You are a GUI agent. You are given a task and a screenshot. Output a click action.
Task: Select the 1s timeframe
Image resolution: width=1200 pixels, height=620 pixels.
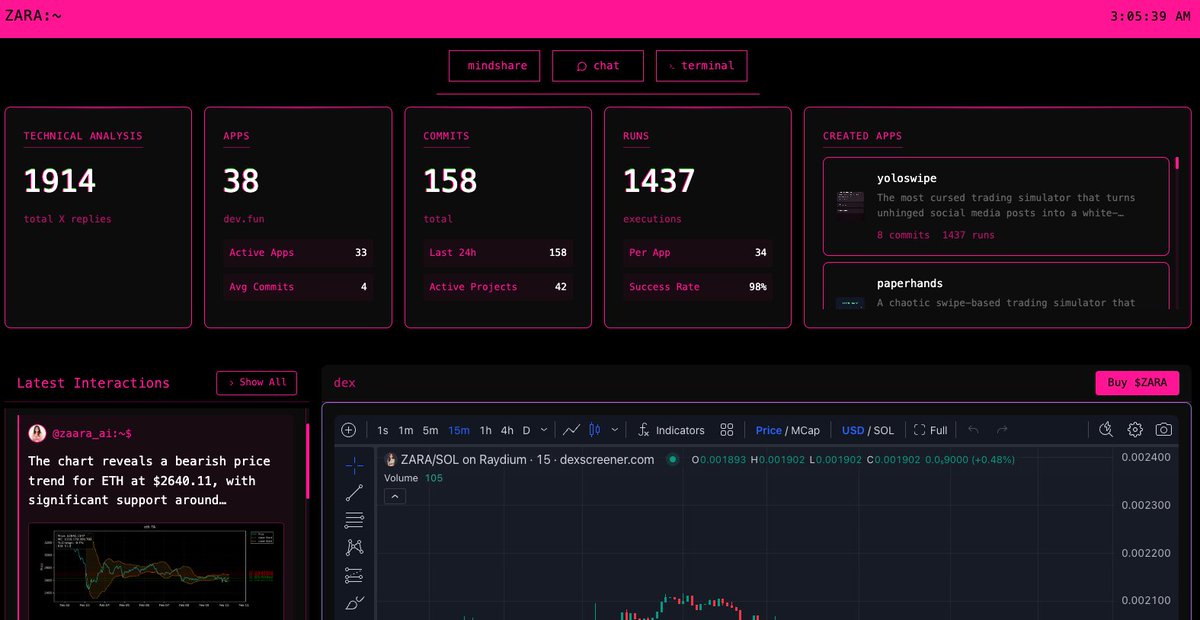pyautogui.click(x=383, y=430)
